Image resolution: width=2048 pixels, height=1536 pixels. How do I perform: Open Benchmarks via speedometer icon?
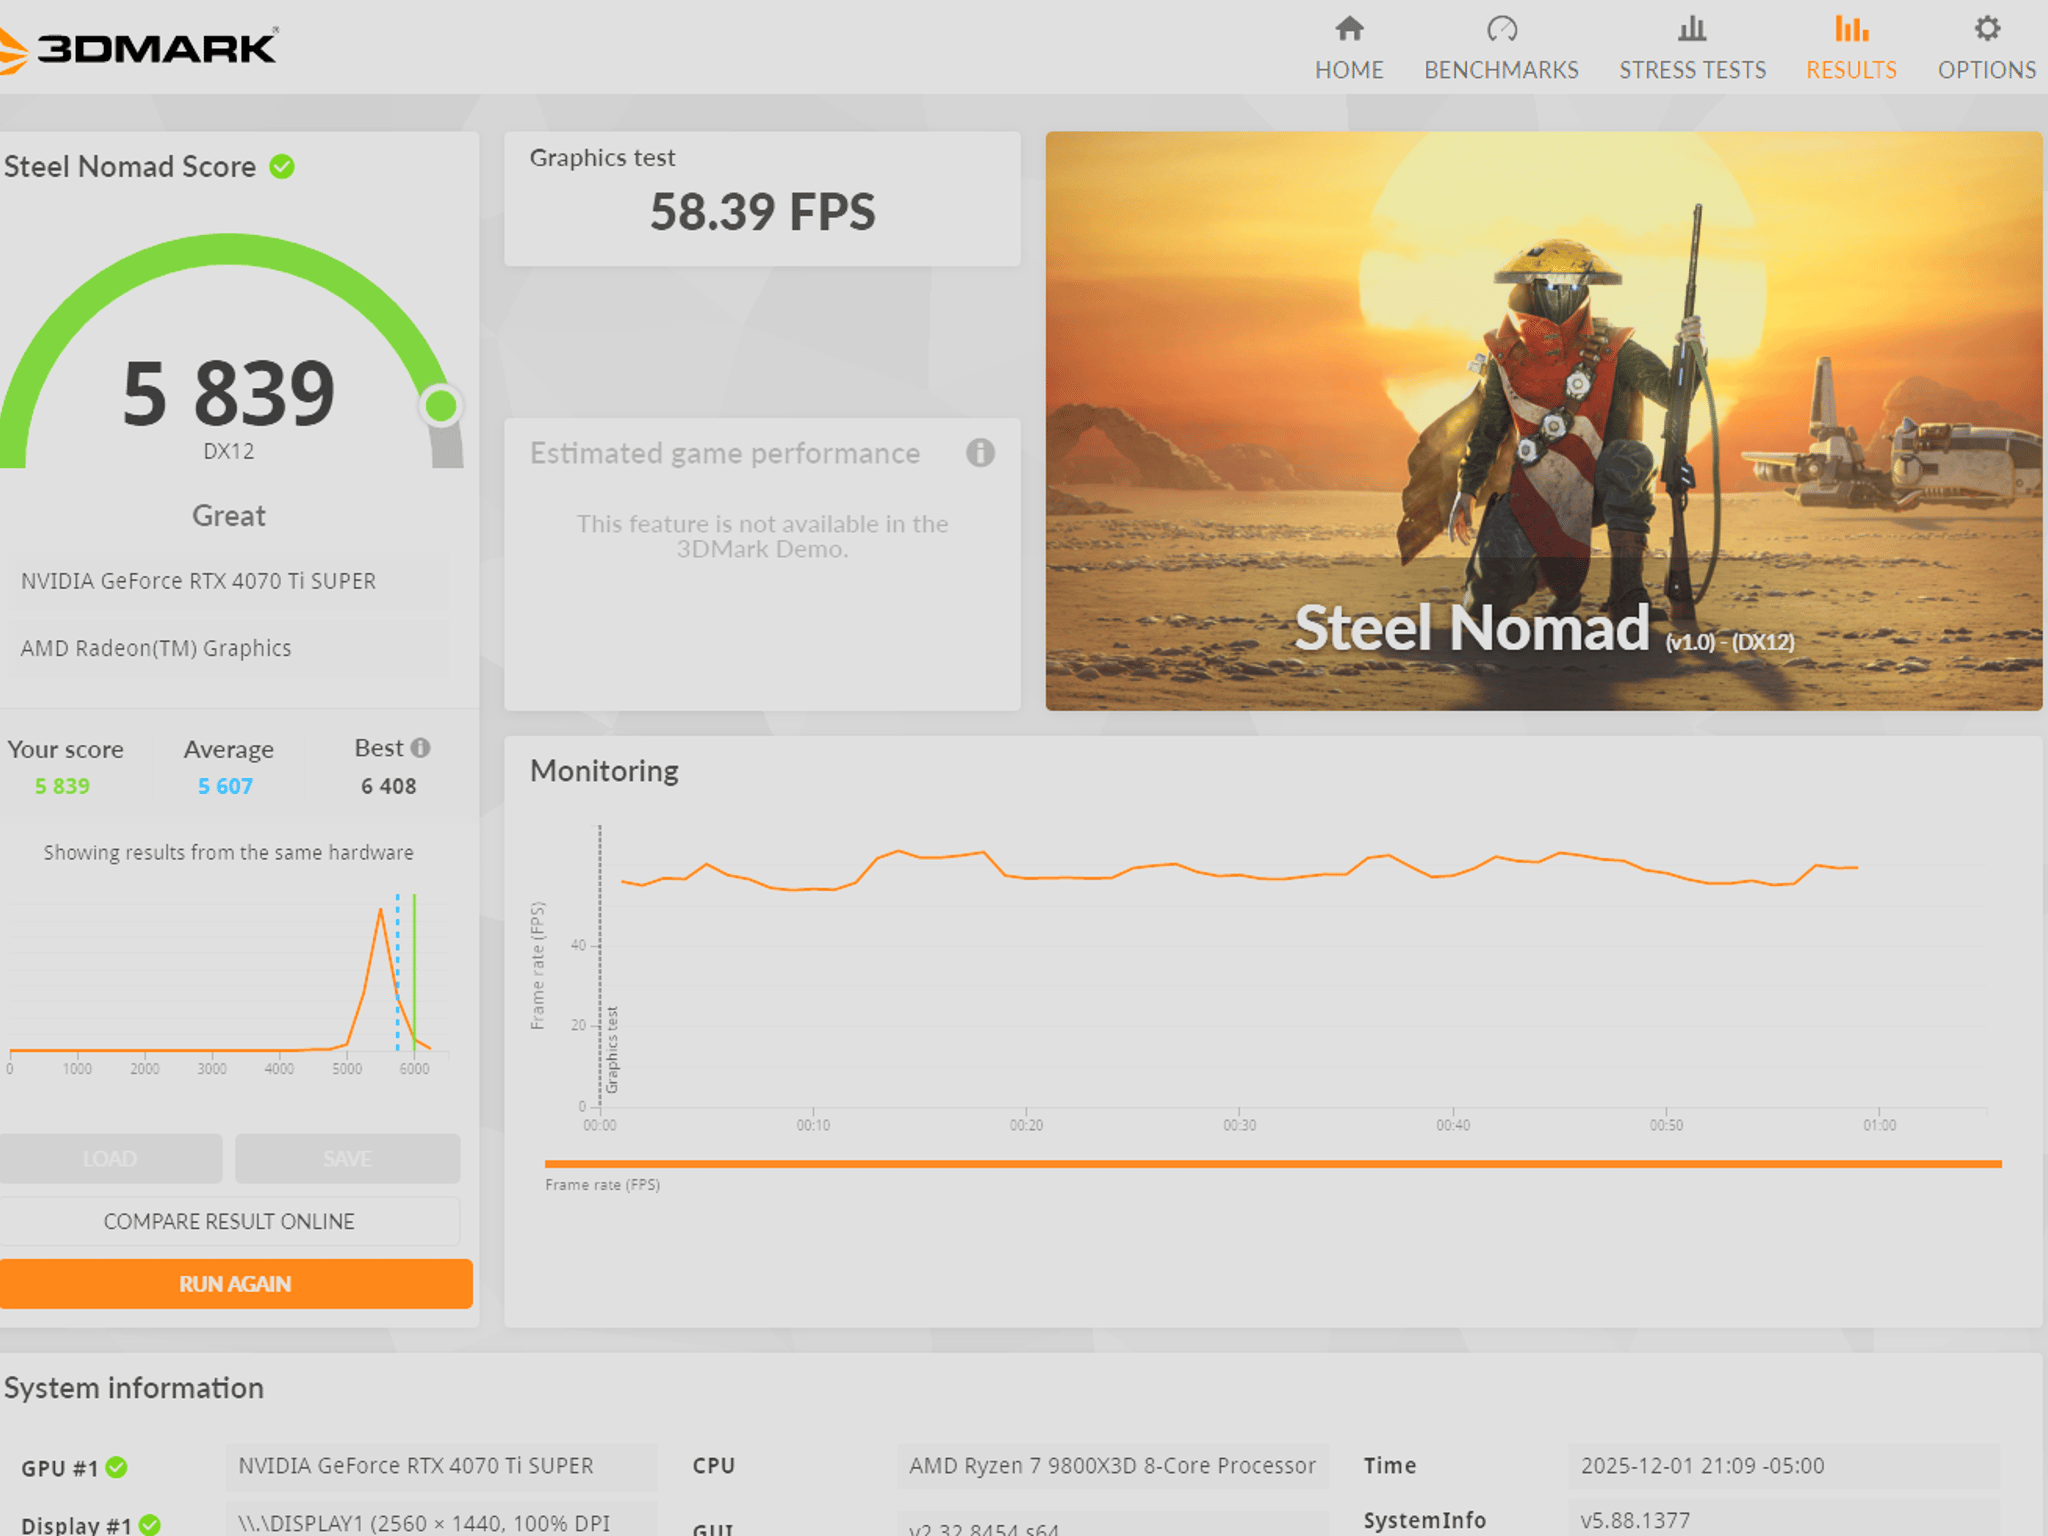coord(1501,29)
